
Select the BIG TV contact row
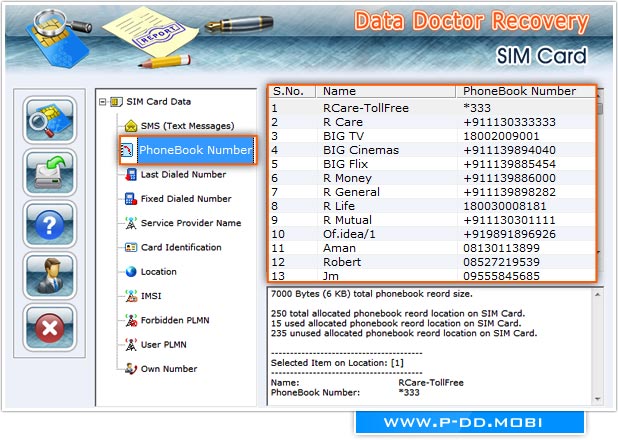click(432, 136)
